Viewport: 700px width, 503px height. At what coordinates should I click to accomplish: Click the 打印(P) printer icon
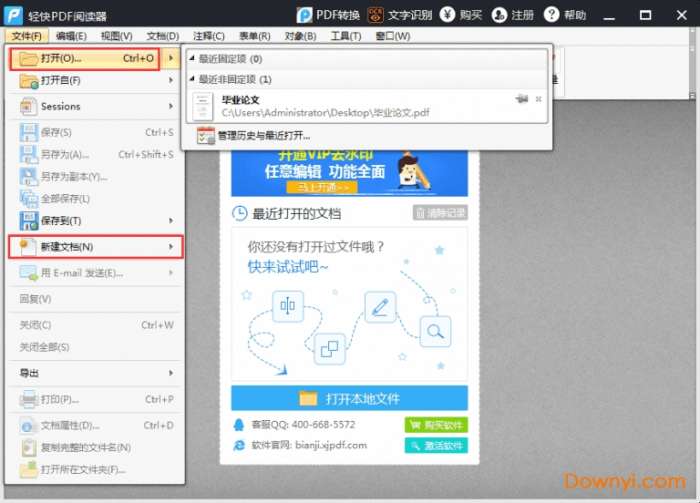(29, 399)
